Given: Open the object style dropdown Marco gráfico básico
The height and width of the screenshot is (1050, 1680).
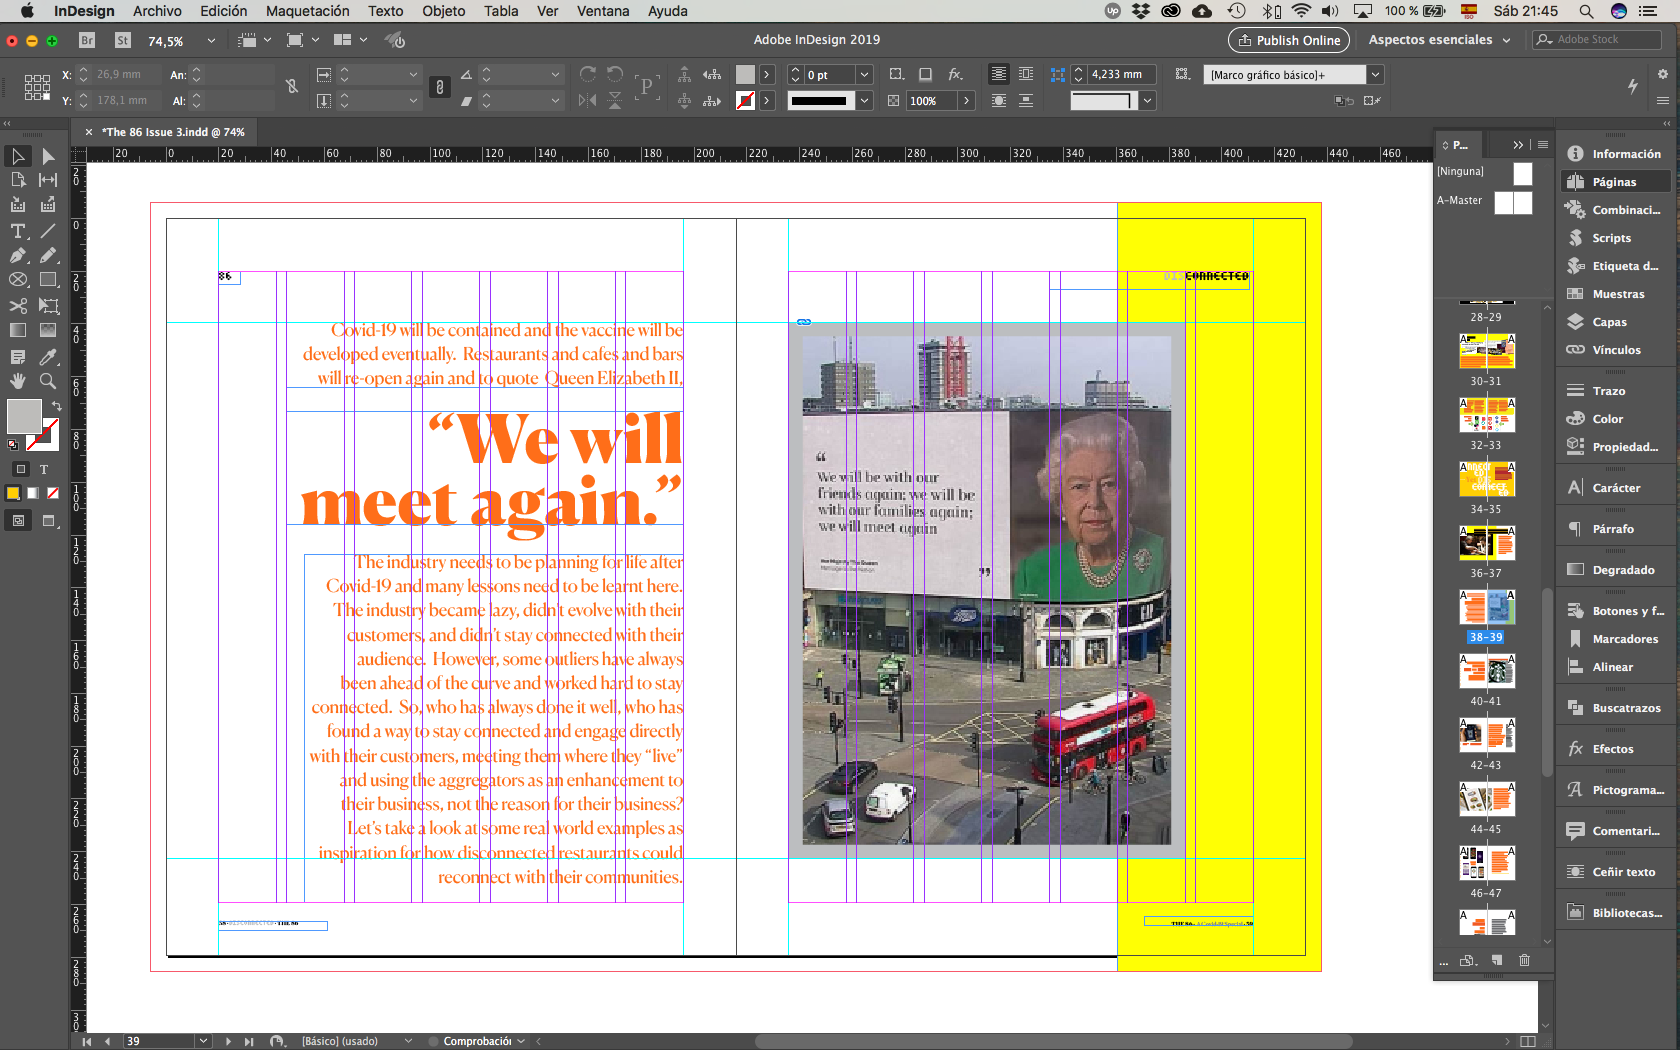Looking at the screenshot, I should click(1376, 74).
